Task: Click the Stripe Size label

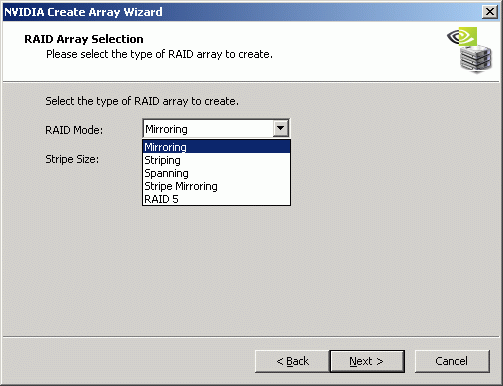Action: point(72,159)
